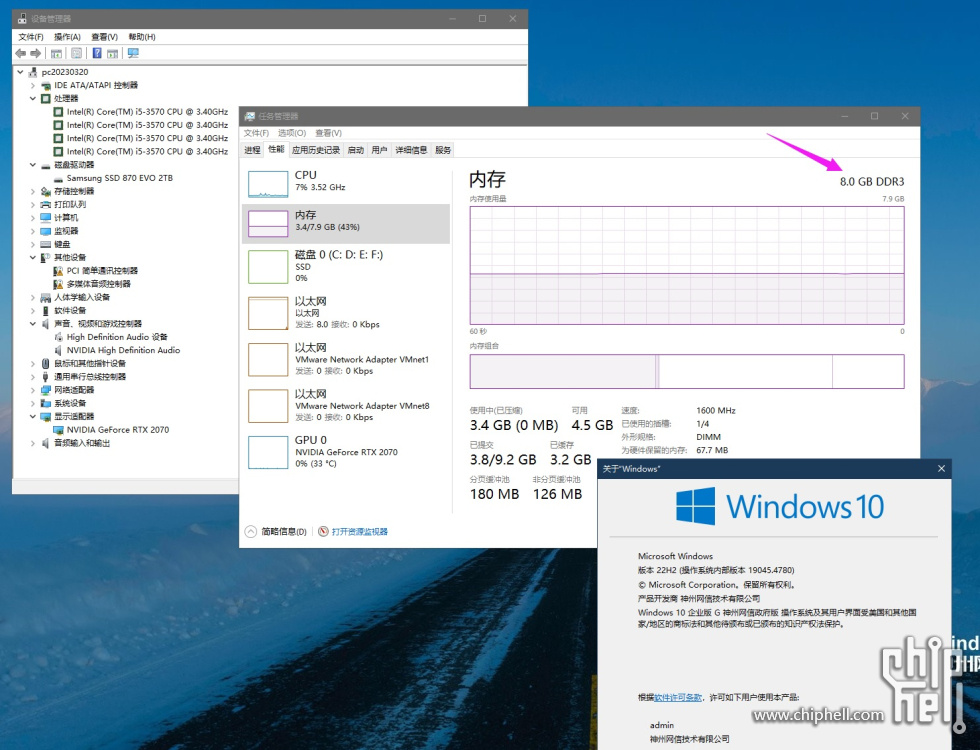Expand the IDE ATA/ATAPI 控制器 node
The width and height of the screenshot is (980, 750).
pyautogui.click(x=32, y=86)
